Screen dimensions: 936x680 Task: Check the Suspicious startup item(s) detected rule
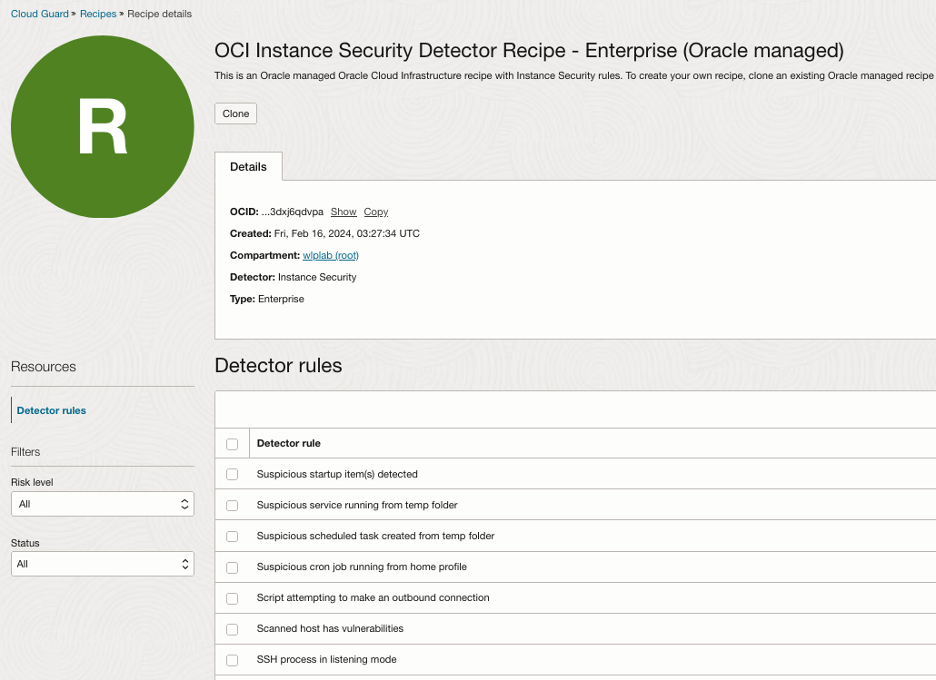(x=231, y=474)
